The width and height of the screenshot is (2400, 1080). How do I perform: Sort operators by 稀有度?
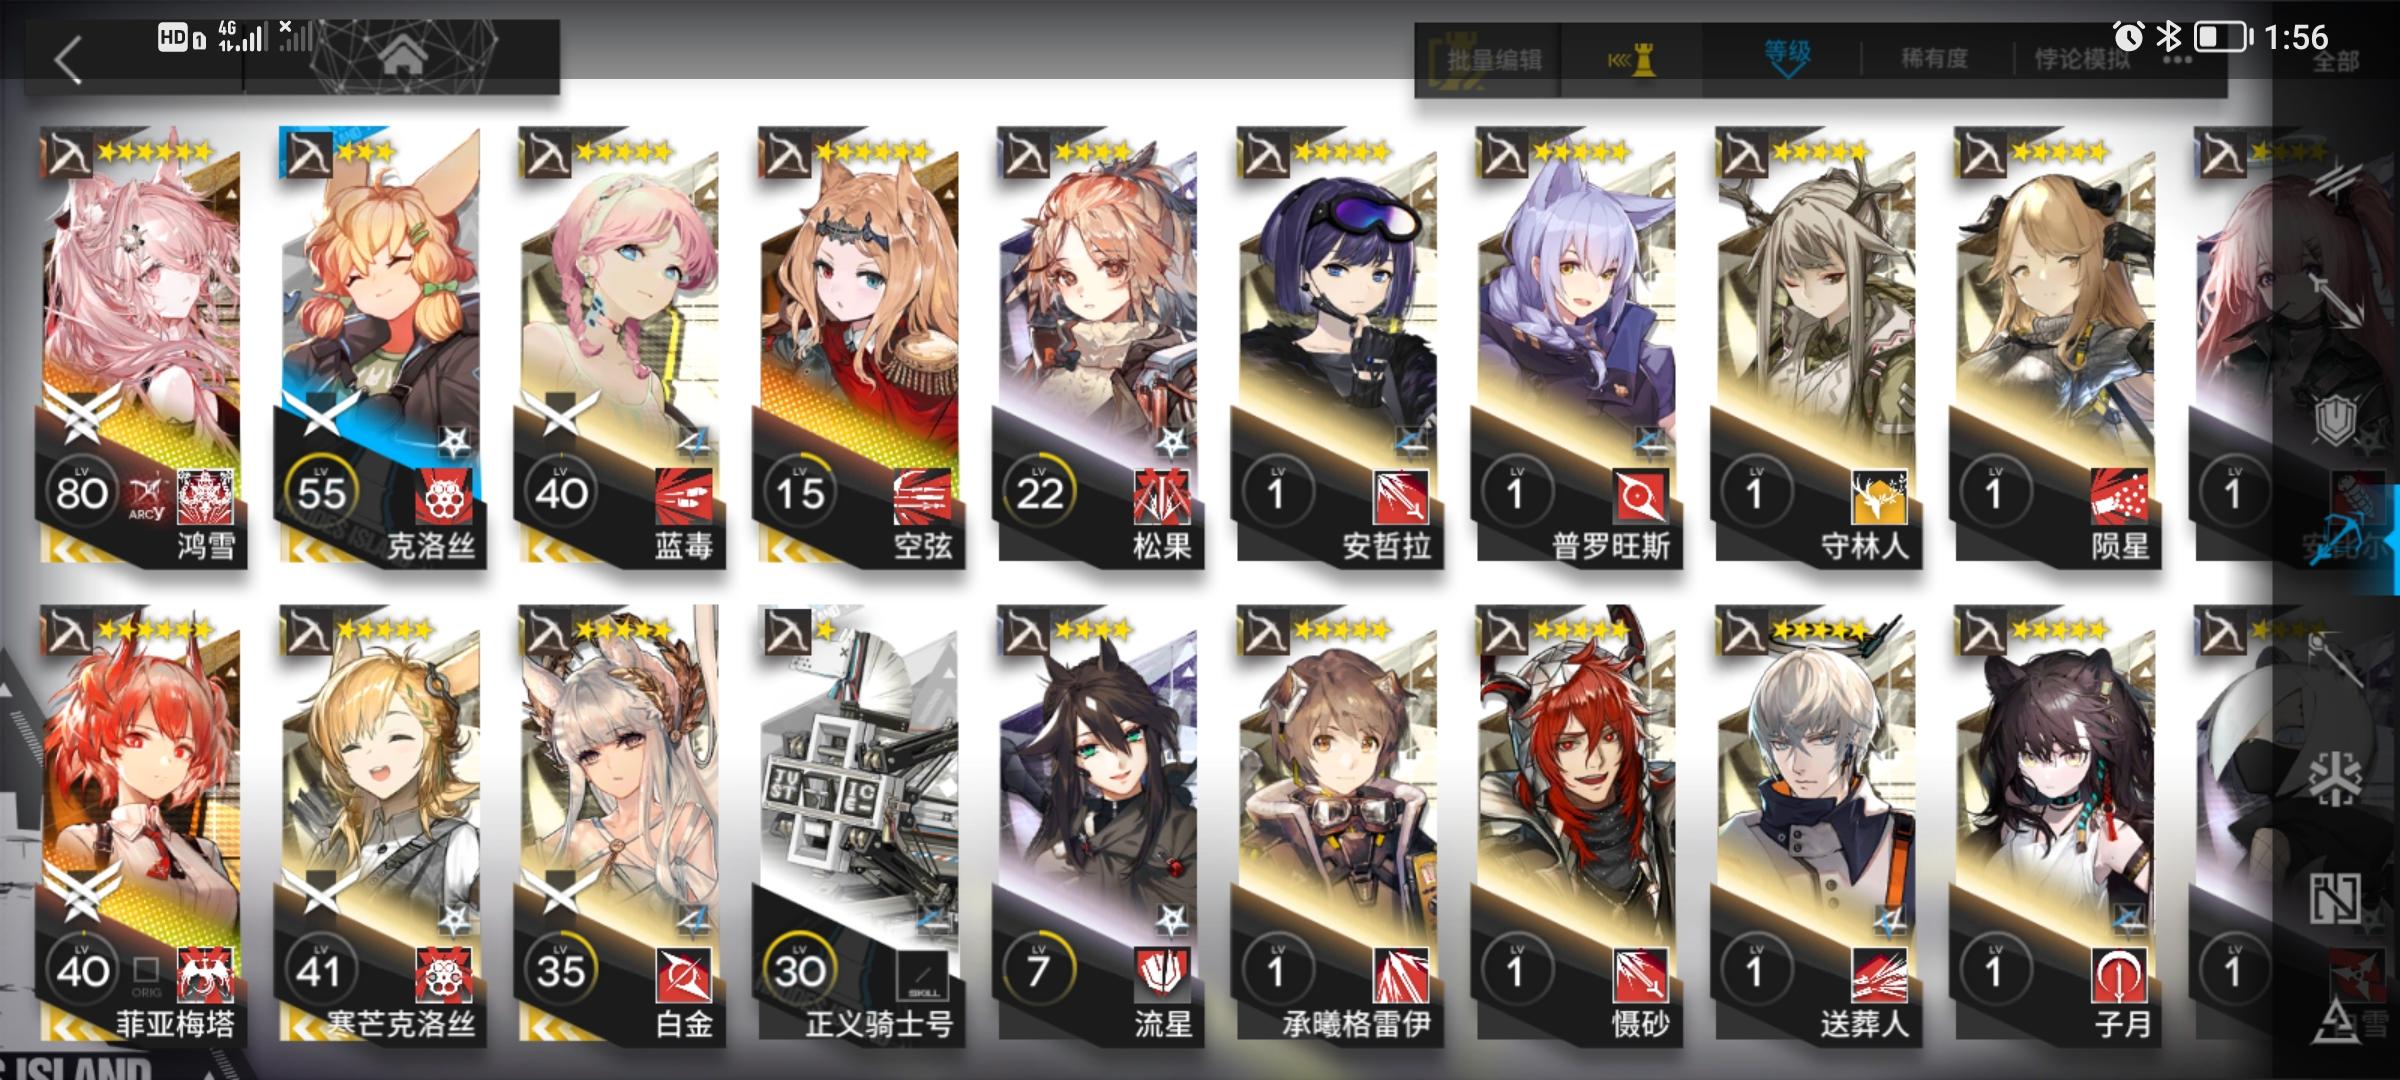1934,58
